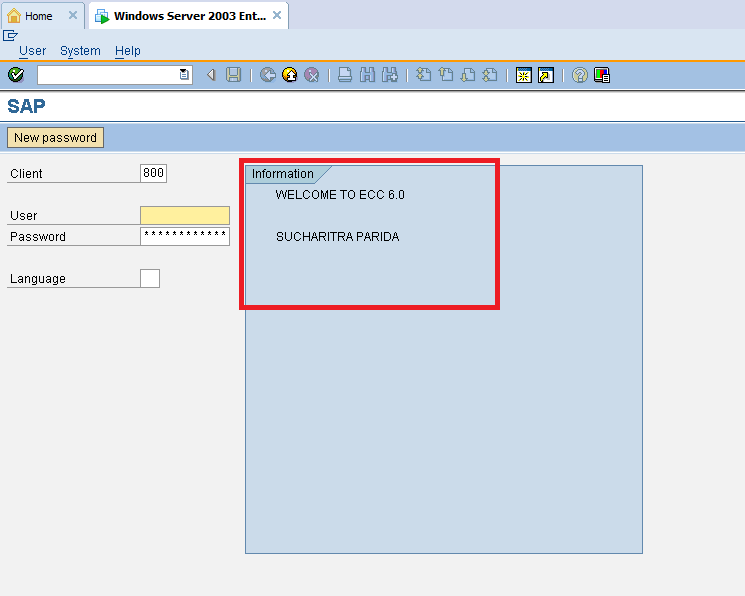Collapse the command field arrow
Screen dimensions: 745x596
[211, 75]
